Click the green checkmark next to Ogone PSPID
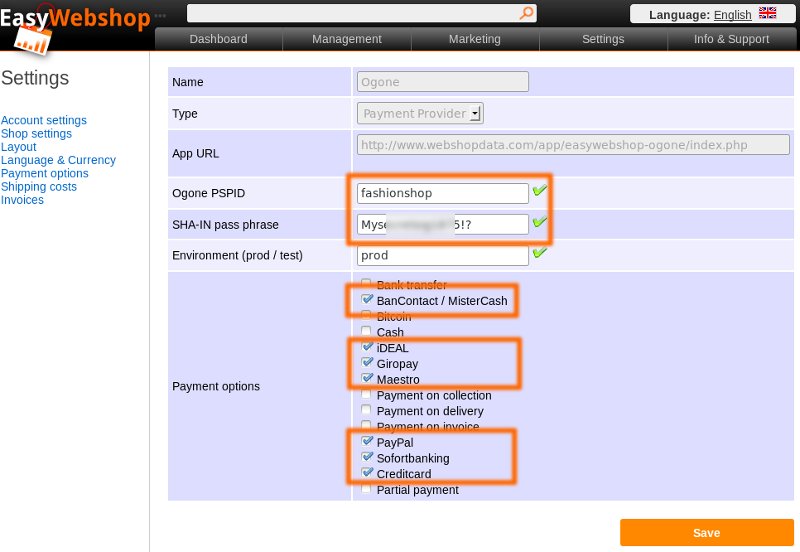The height and width of the screenshot is (552, 800). tap(540, 191)
